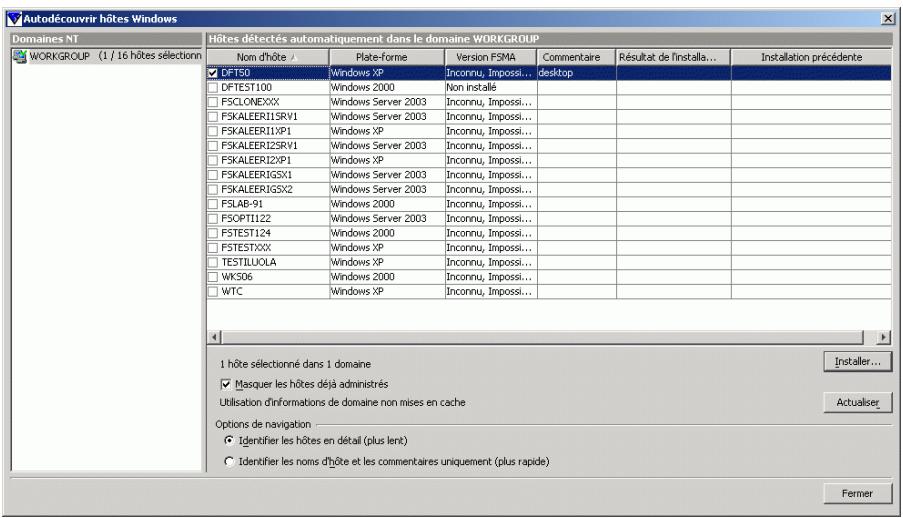Click '1 hôte sélectionné dans 1 domaine' status text
Viewport: 903px width, 518px height.
pyautogui.click(x=295, y=364)
